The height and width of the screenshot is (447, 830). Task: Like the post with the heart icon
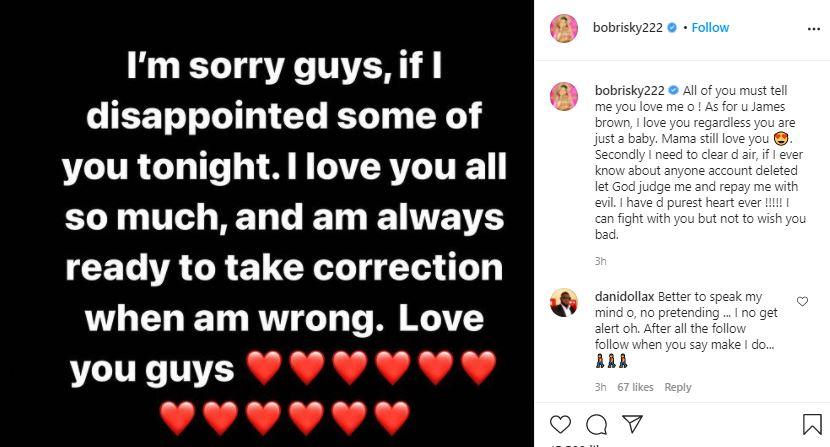click(x=561, y=424)
